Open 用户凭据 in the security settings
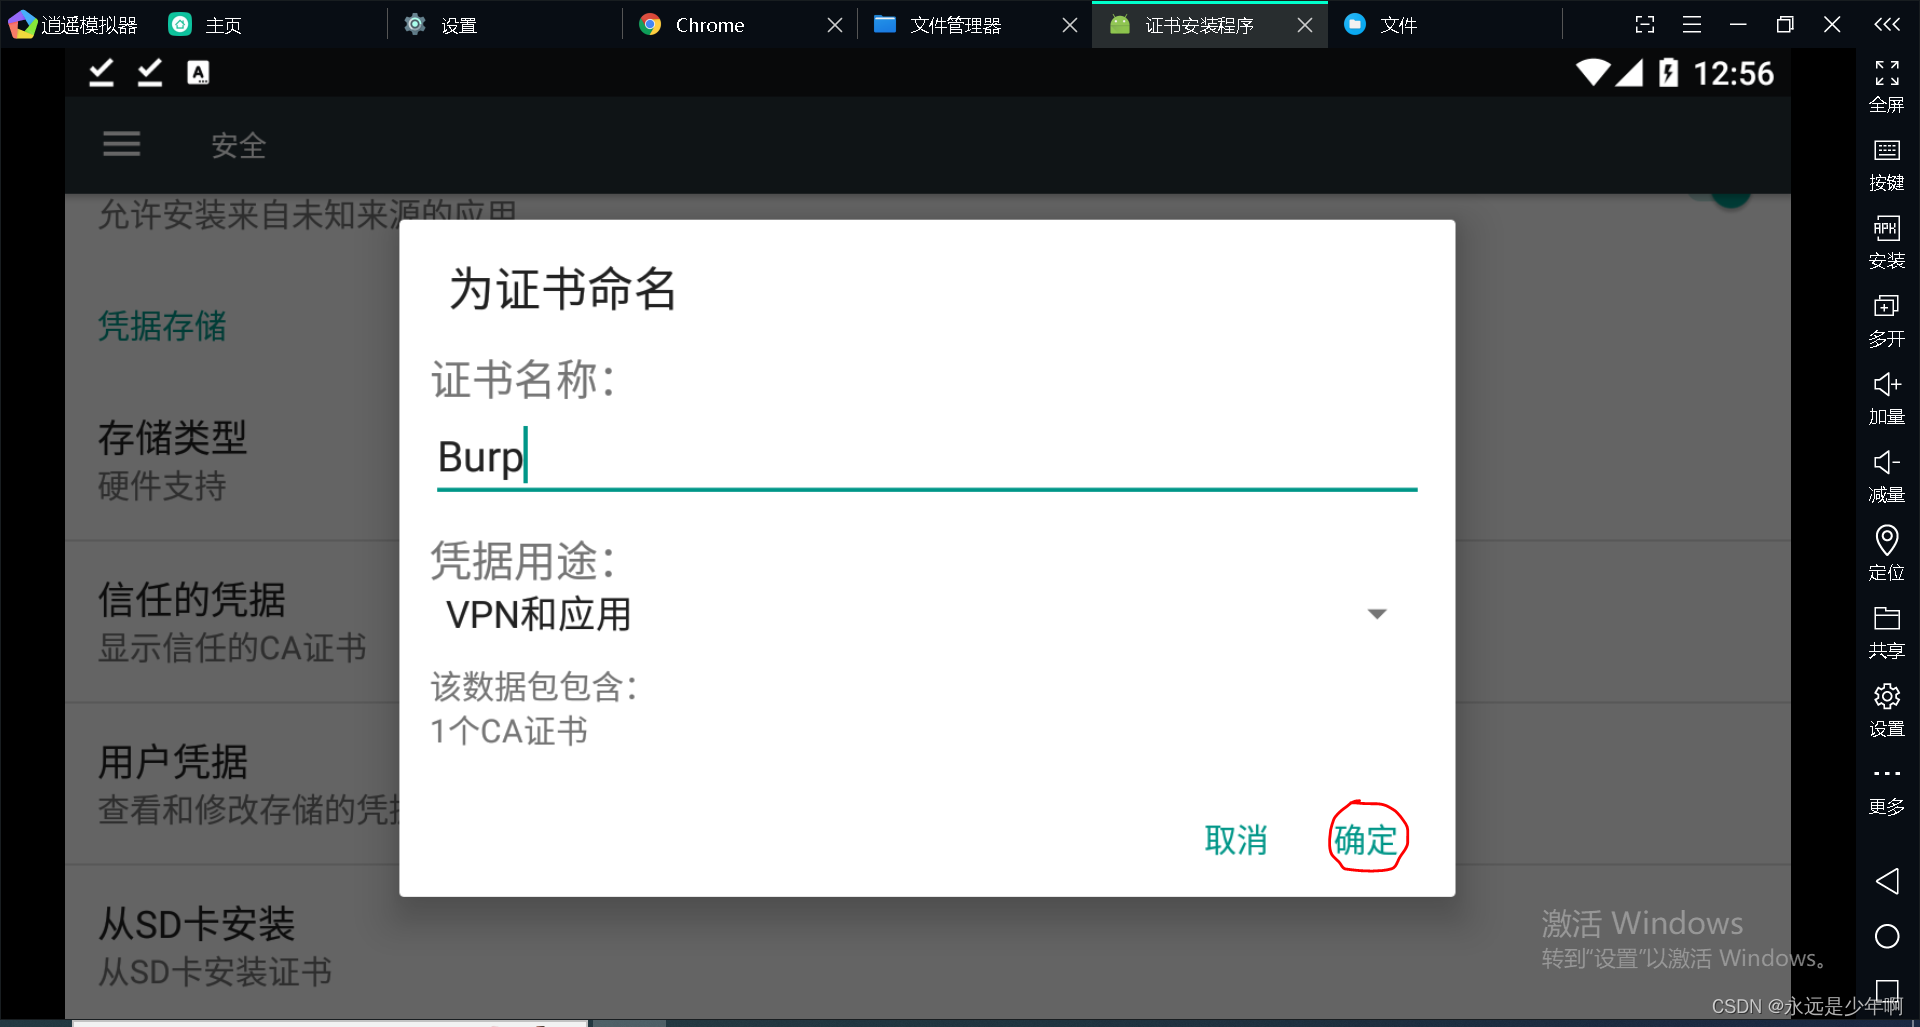This screenshot has width=1920, height=1027. 232,784
